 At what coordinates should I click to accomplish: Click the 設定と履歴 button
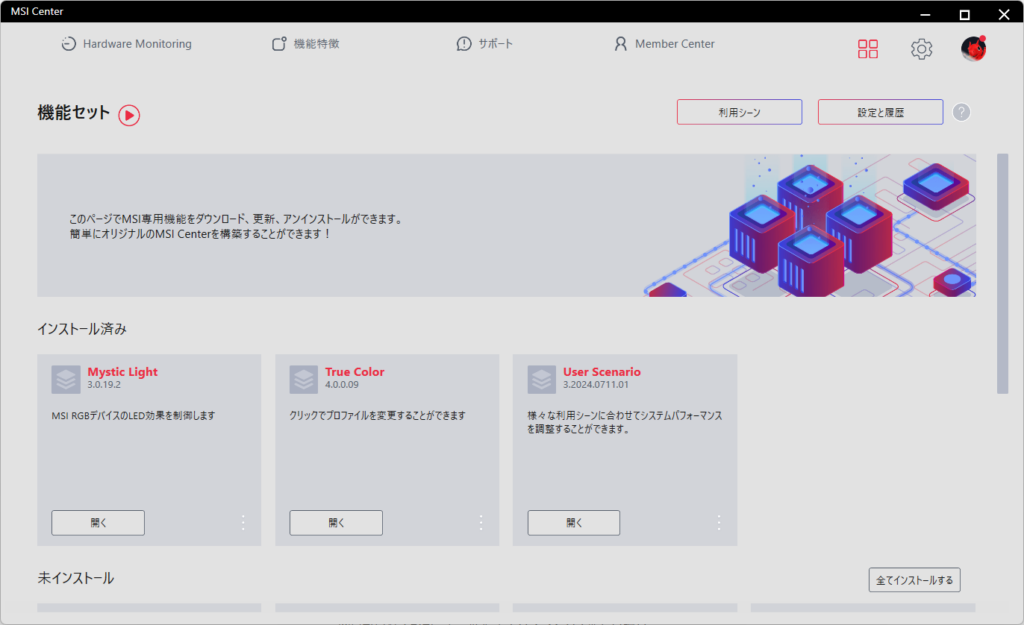click(880, 112)
